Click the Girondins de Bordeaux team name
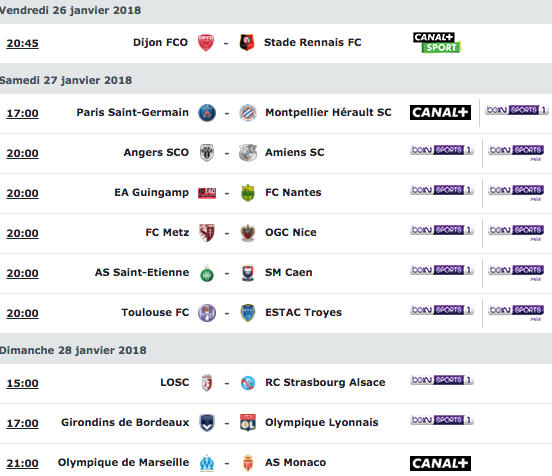Image resolution: width=552 pixels, height=476 pixels. (125, 422)
